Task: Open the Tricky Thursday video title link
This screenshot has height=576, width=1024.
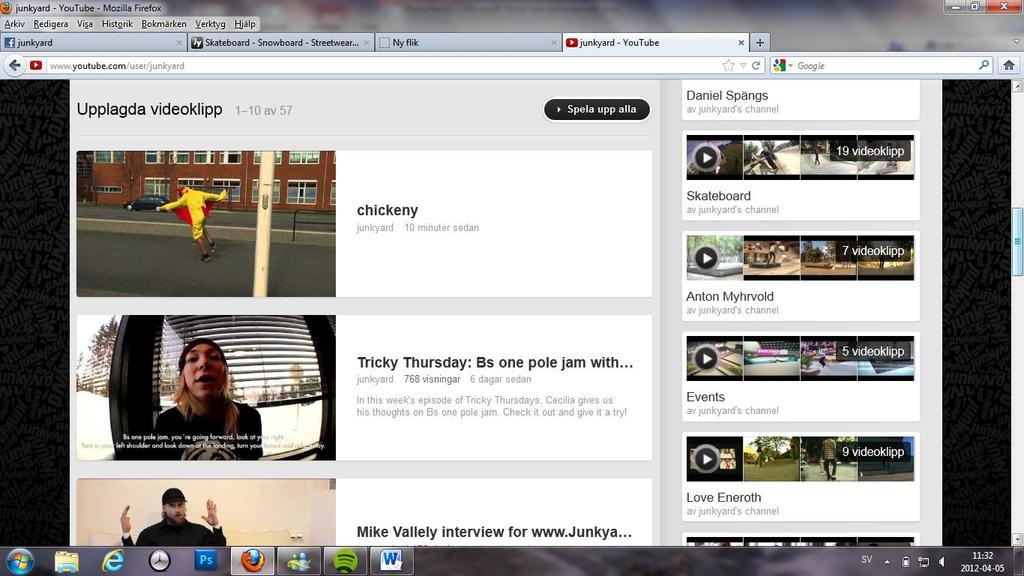Action: tap(495, 362)
